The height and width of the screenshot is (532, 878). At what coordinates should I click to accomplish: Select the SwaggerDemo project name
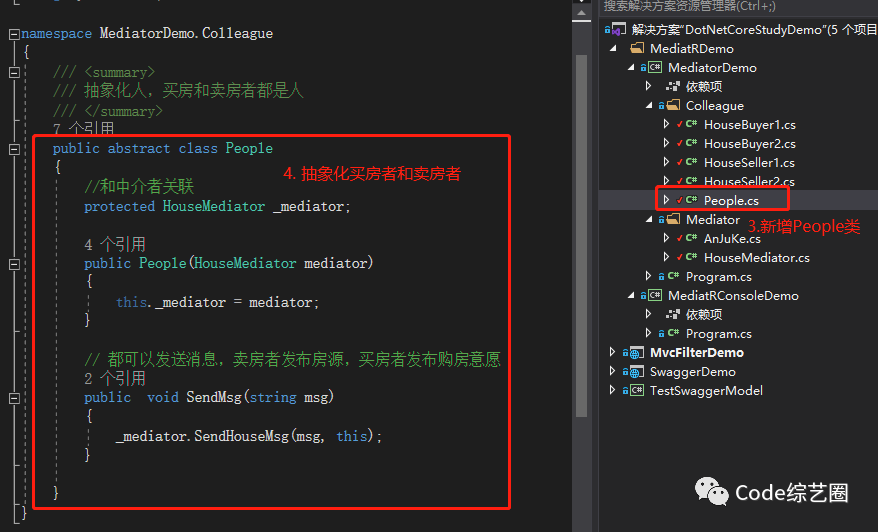click(693, 372)
